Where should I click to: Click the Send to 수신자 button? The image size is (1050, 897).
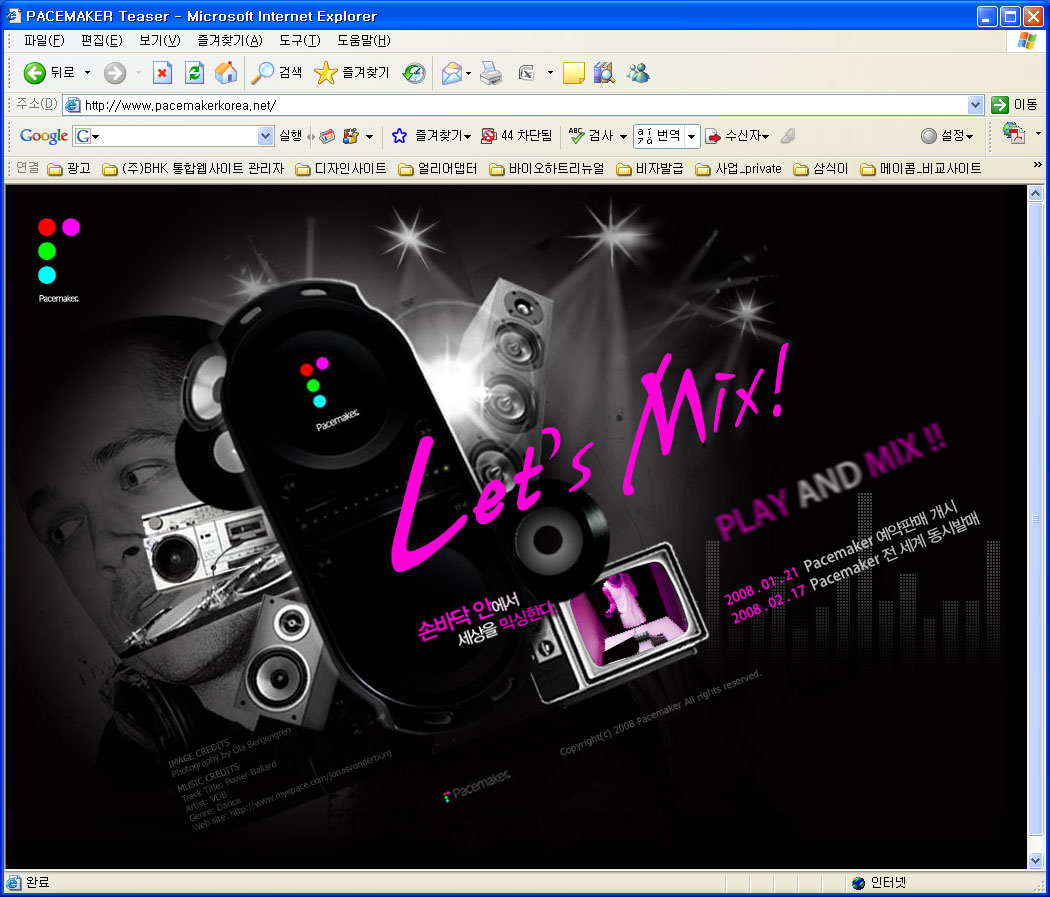pyautogui.click(x=737, y=136)
